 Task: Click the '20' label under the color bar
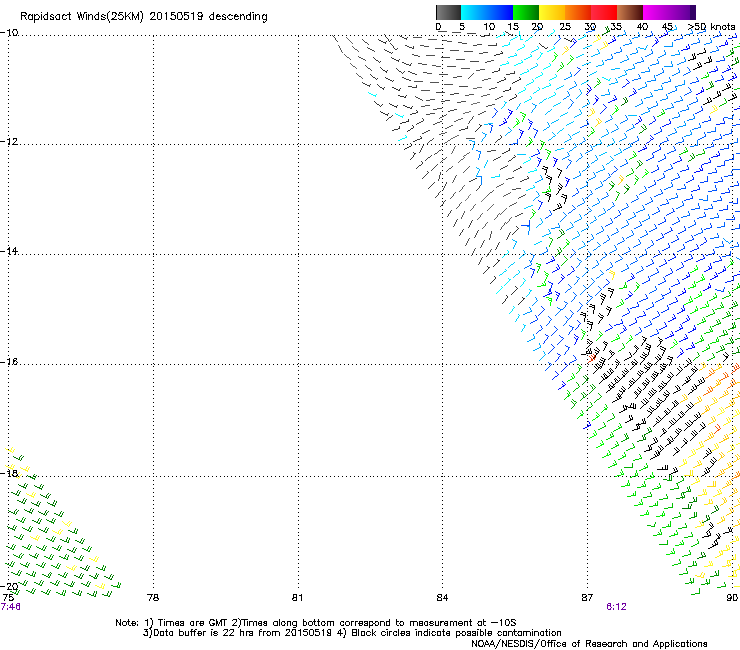537,27
